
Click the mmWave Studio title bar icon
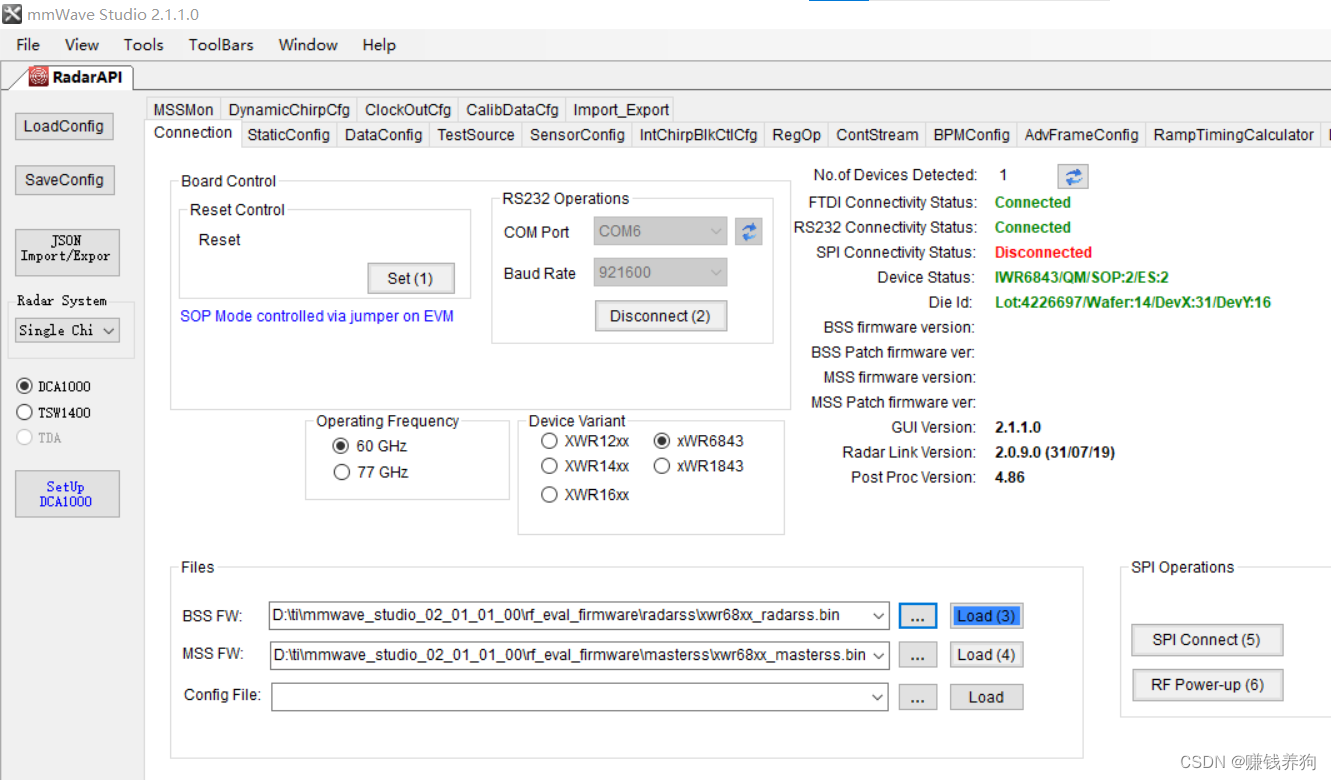[11, 14]
